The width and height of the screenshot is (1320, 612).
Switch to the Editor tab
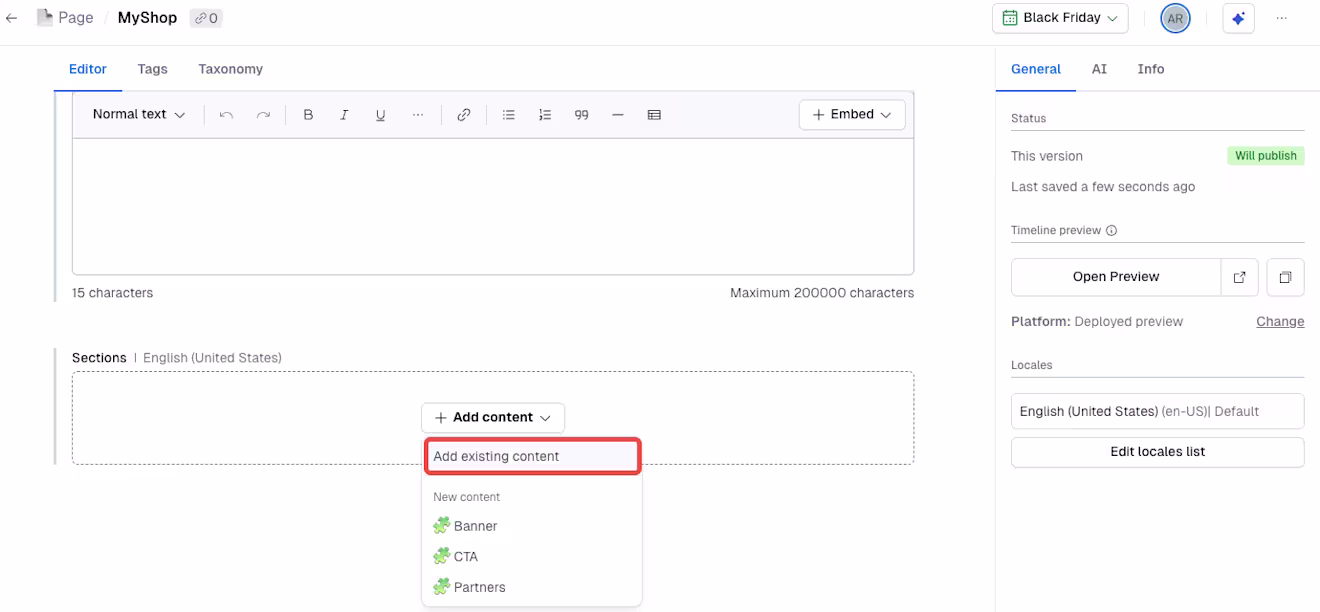pyautogui.click(x=88, y=69)
